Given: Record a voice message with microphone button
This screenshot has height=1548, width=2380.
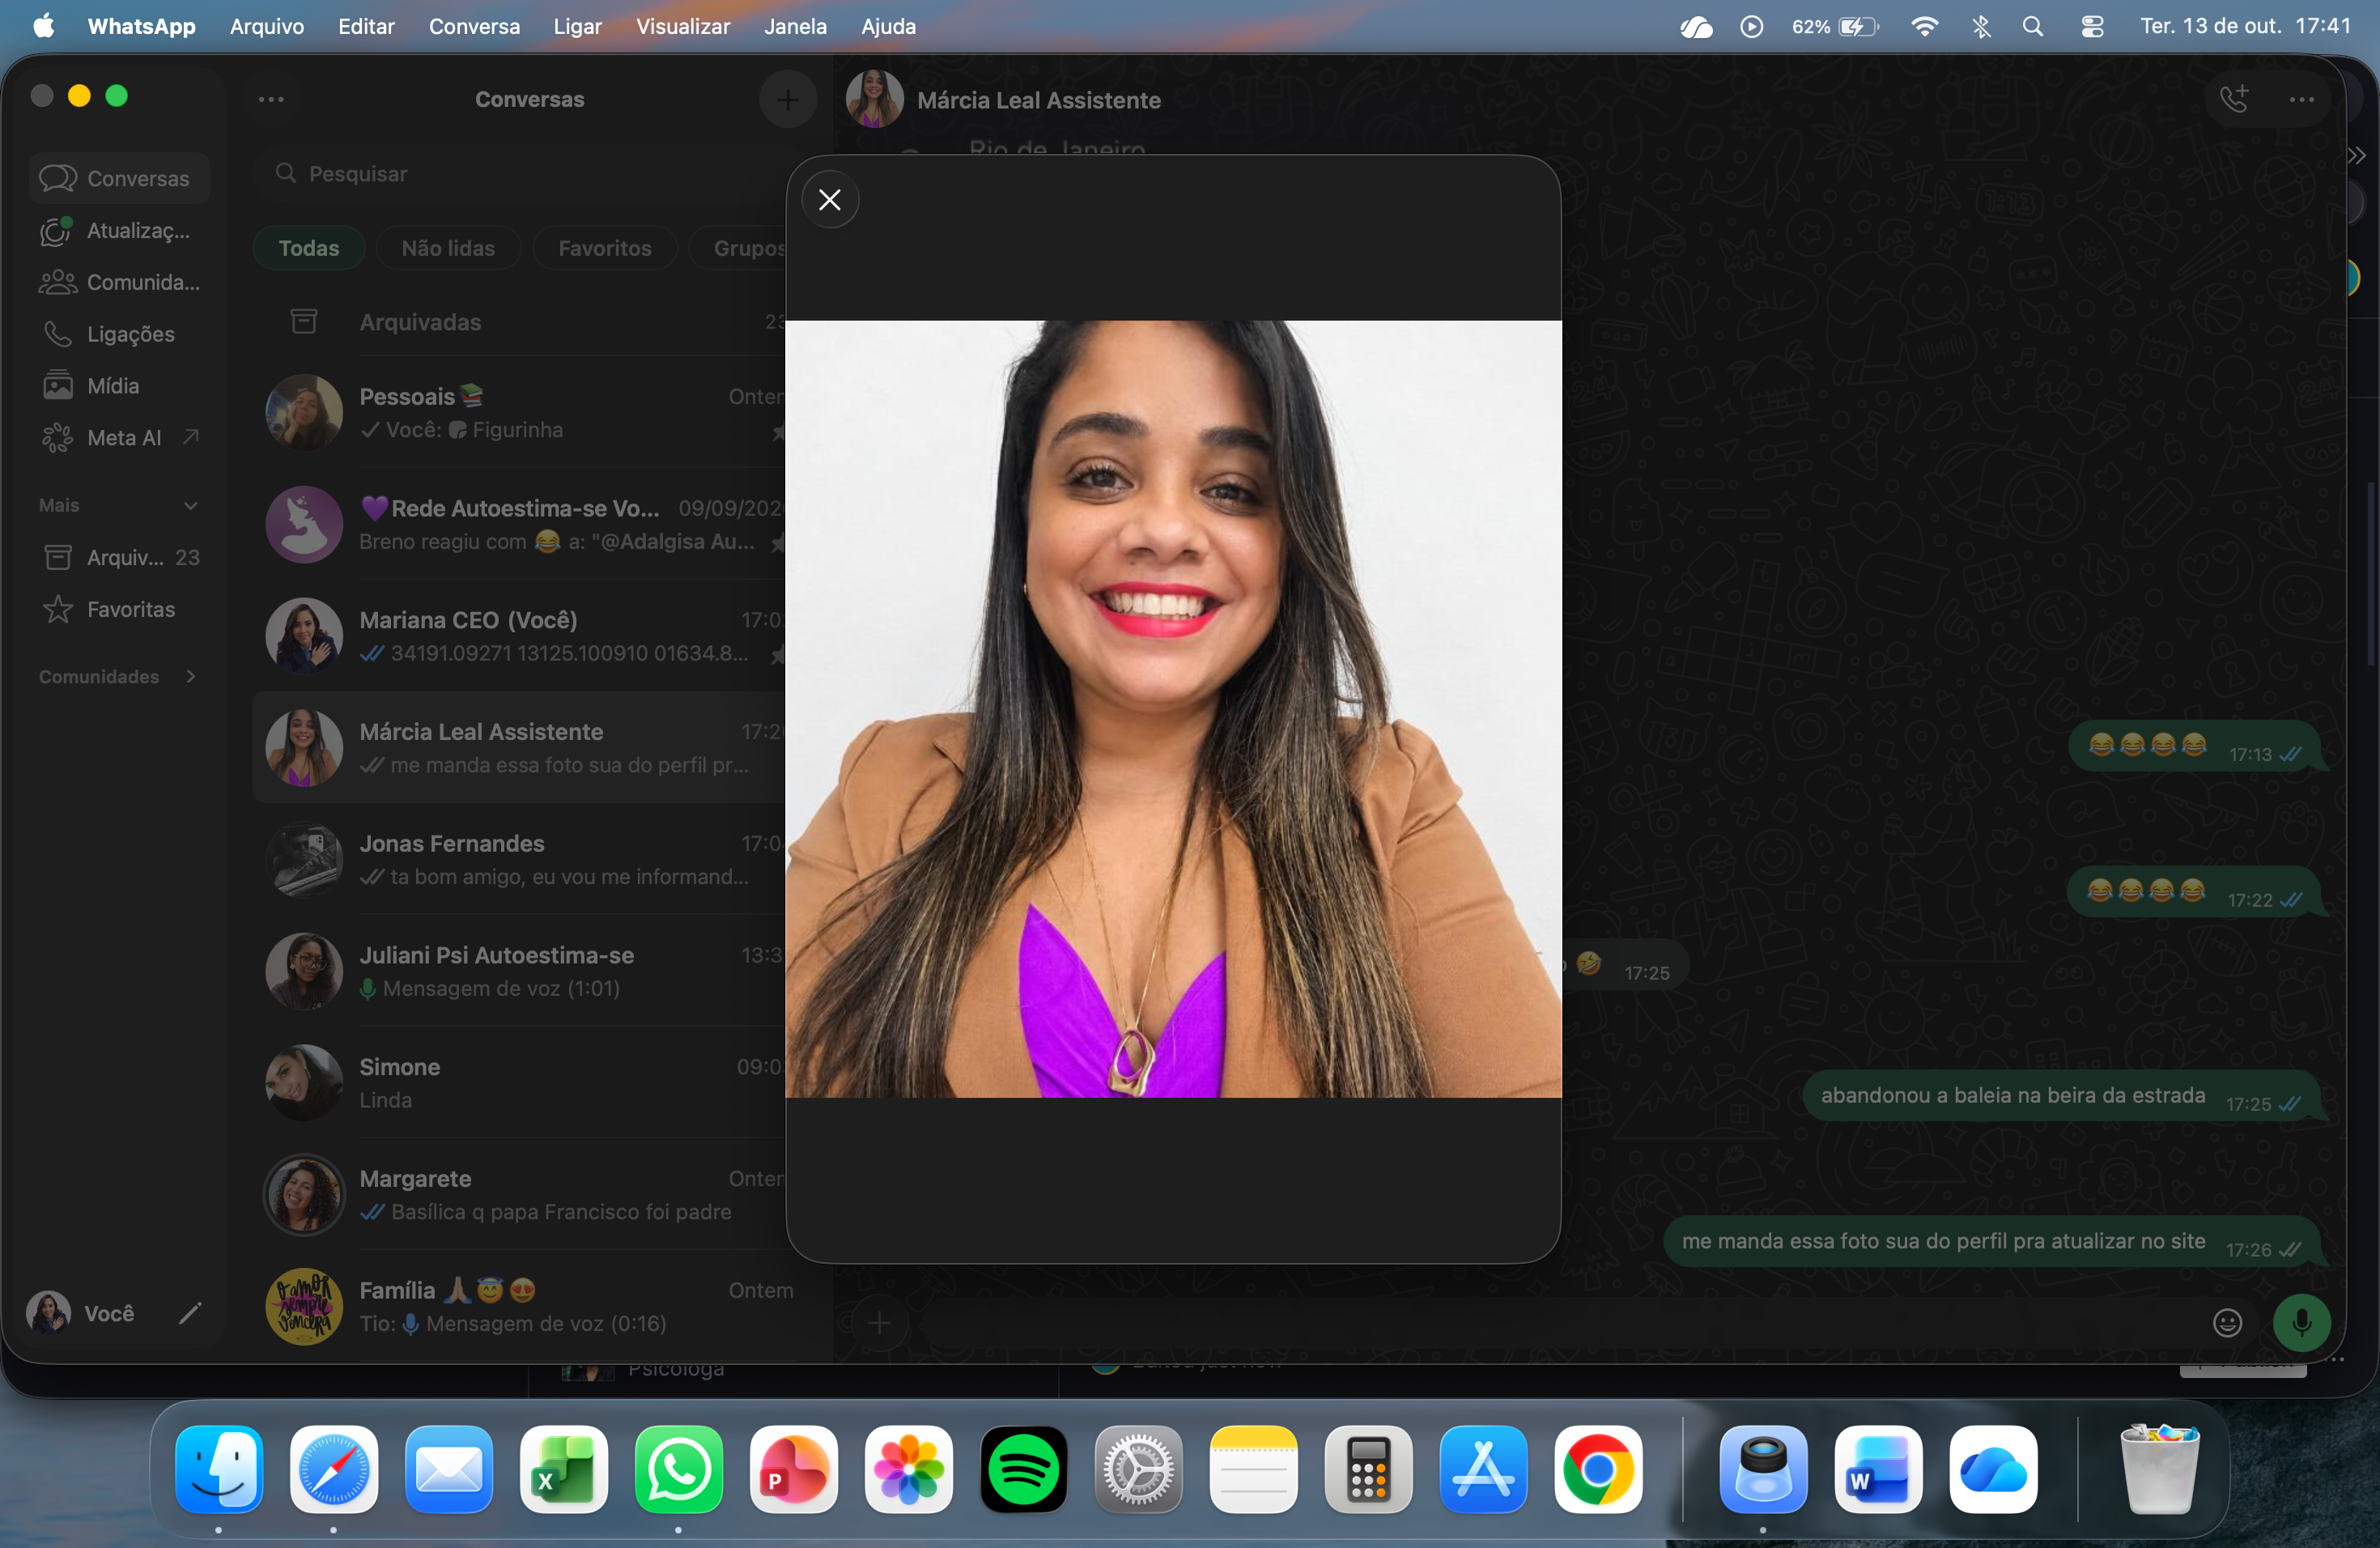Looking at the screenshot, I should pos(2301,1323).
